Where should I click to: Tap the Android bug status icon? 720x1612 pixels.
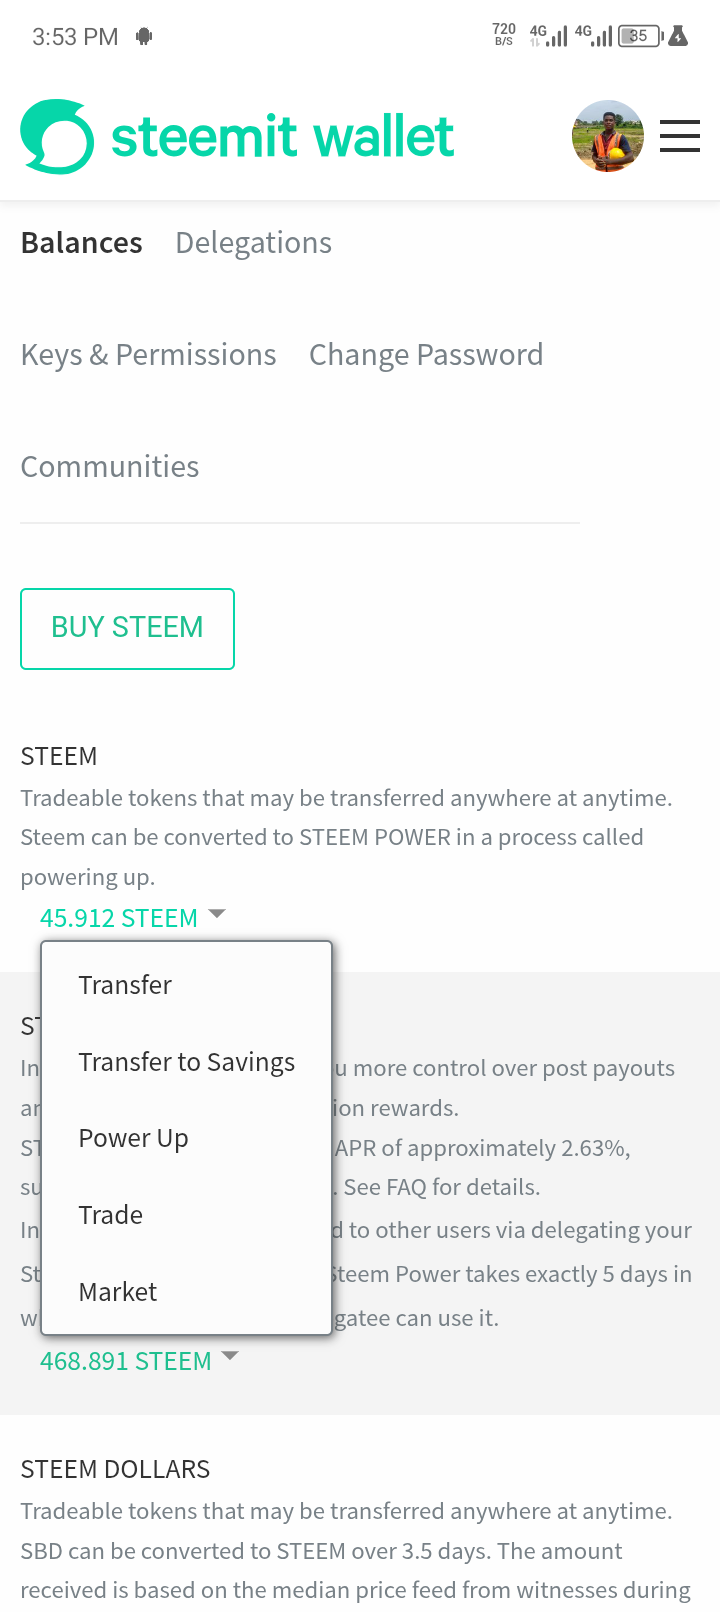click(144, 37)
